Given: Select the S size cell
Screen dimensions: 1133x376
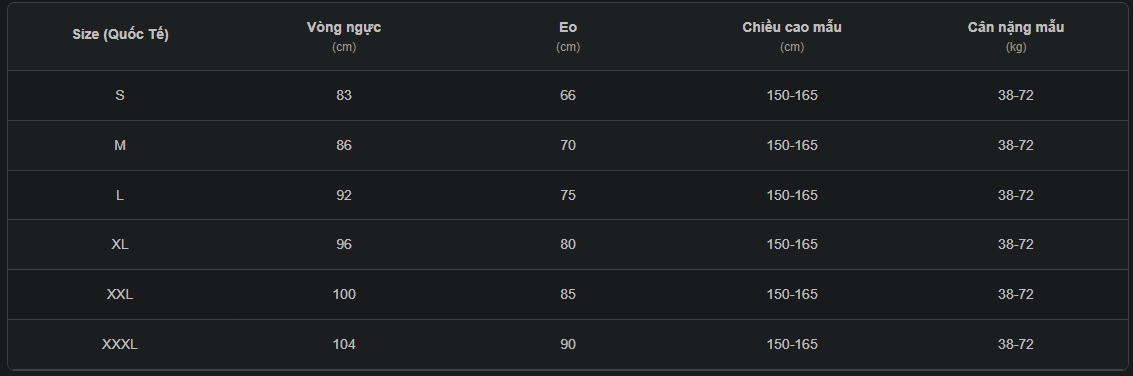Looking at the screenshot, I should (120, 95).
